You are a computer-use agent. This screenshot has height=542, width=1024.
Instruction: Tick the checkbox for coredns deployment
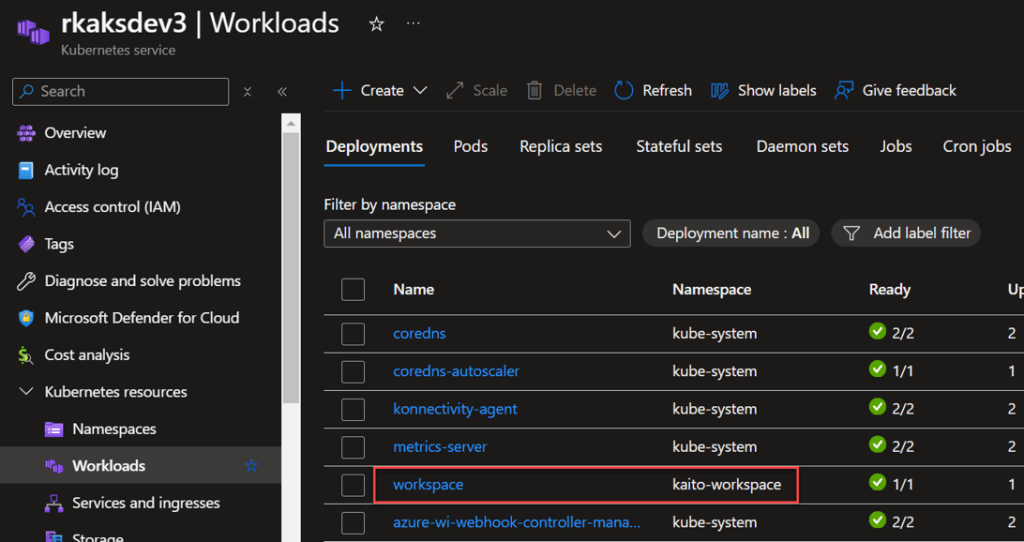point(353,334)
